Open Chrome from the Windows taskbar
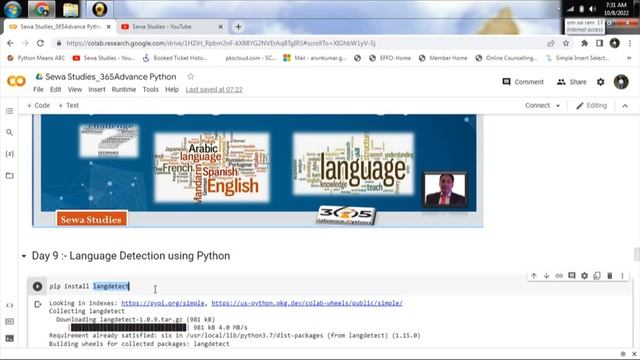 41,9
